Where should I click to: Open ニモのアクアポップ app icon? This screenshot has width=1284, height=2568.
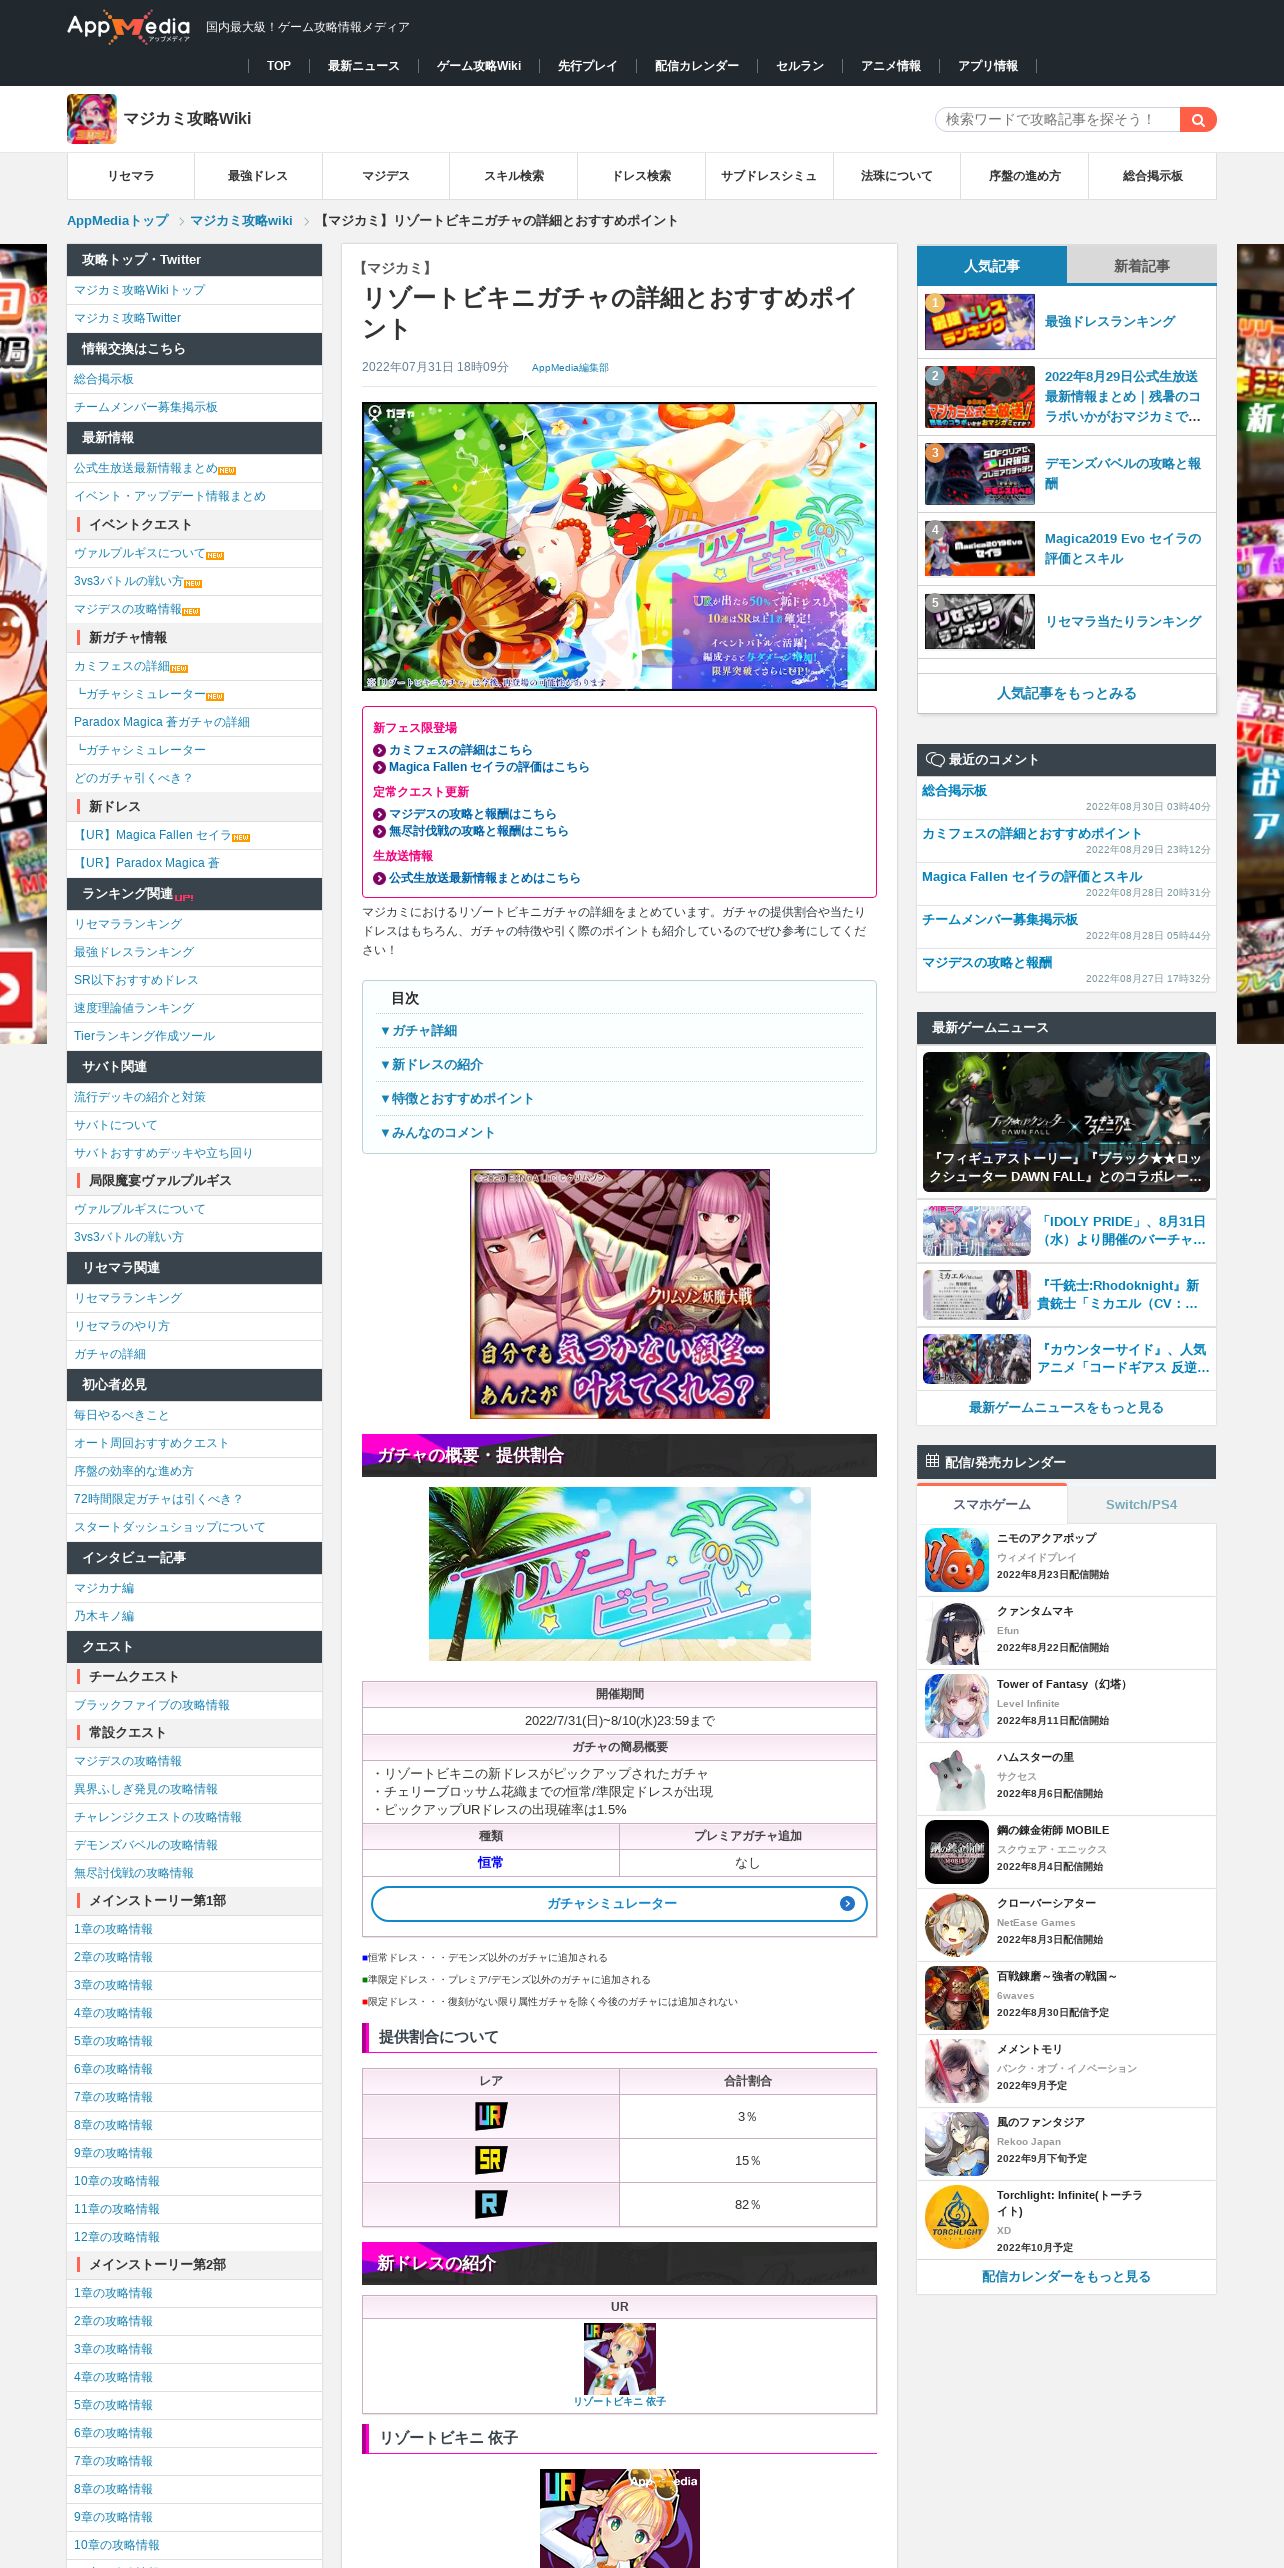pos(957,1560)
